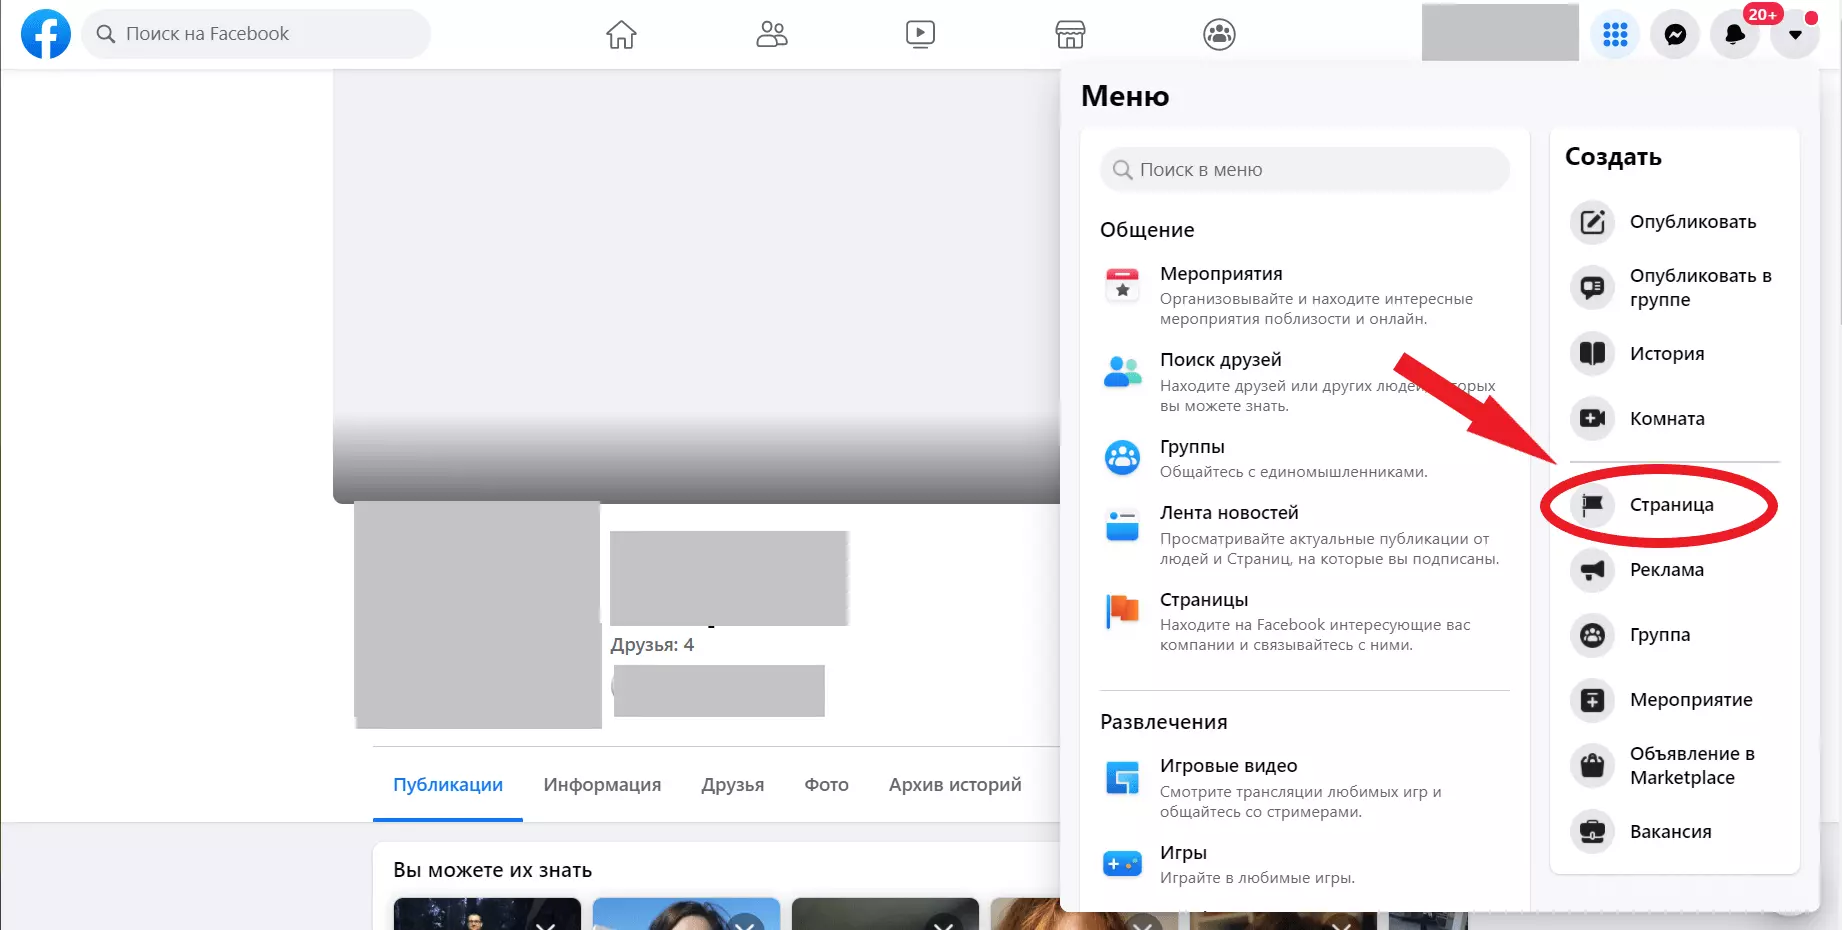This screenshot has height=930, width=1842.
Task: Open the notifications bell icon
Action: [x=1735, y=34]
